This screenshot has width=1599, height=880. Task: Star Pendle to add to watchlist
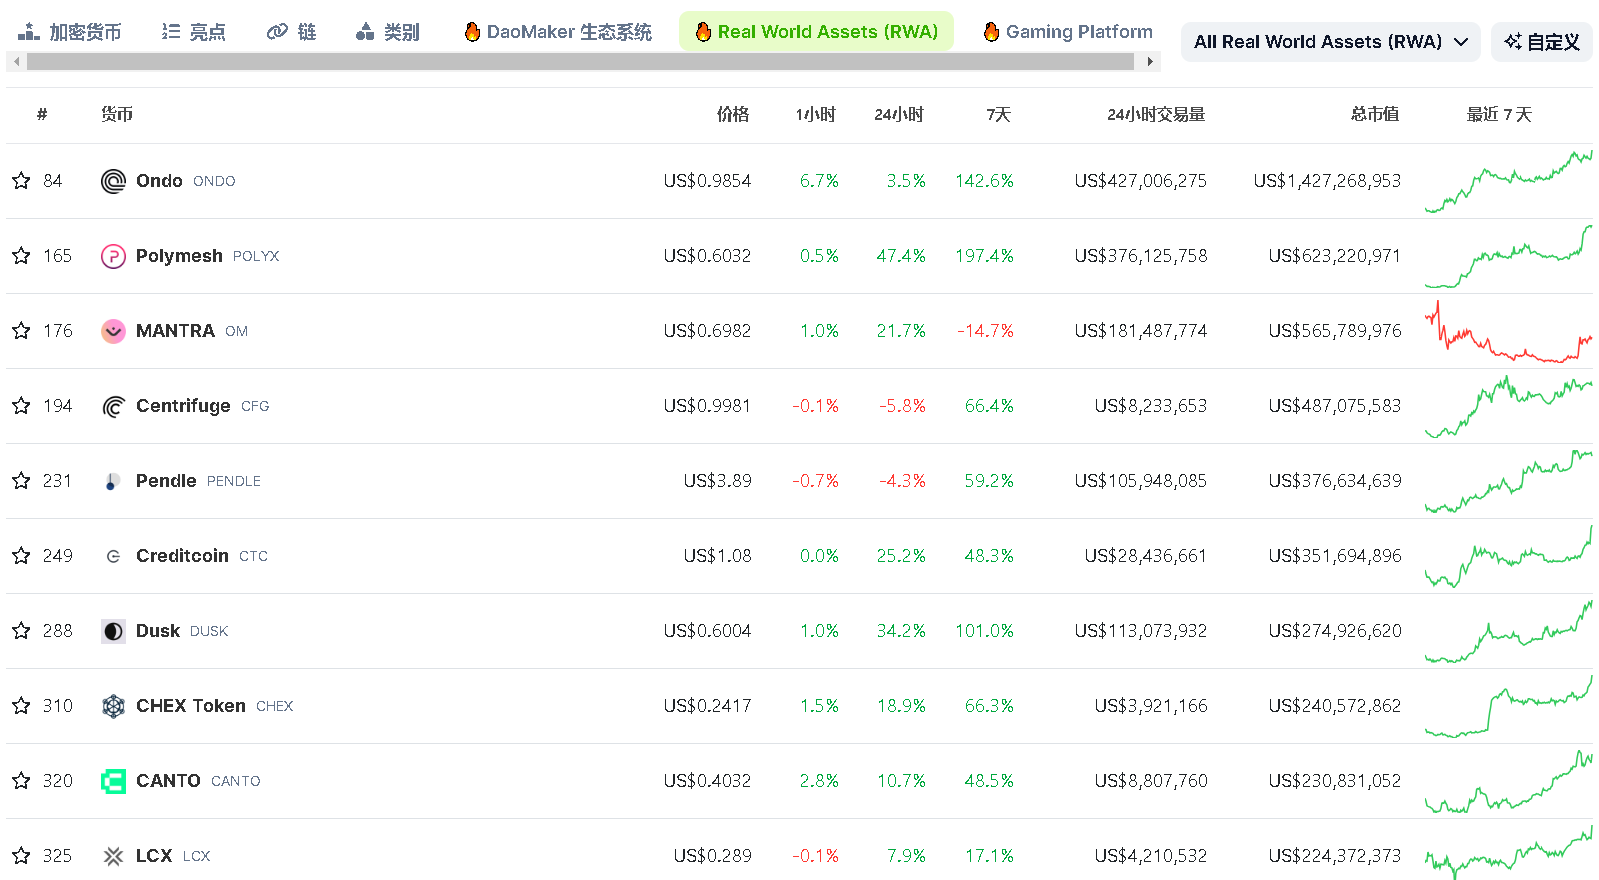click(21, 481)
